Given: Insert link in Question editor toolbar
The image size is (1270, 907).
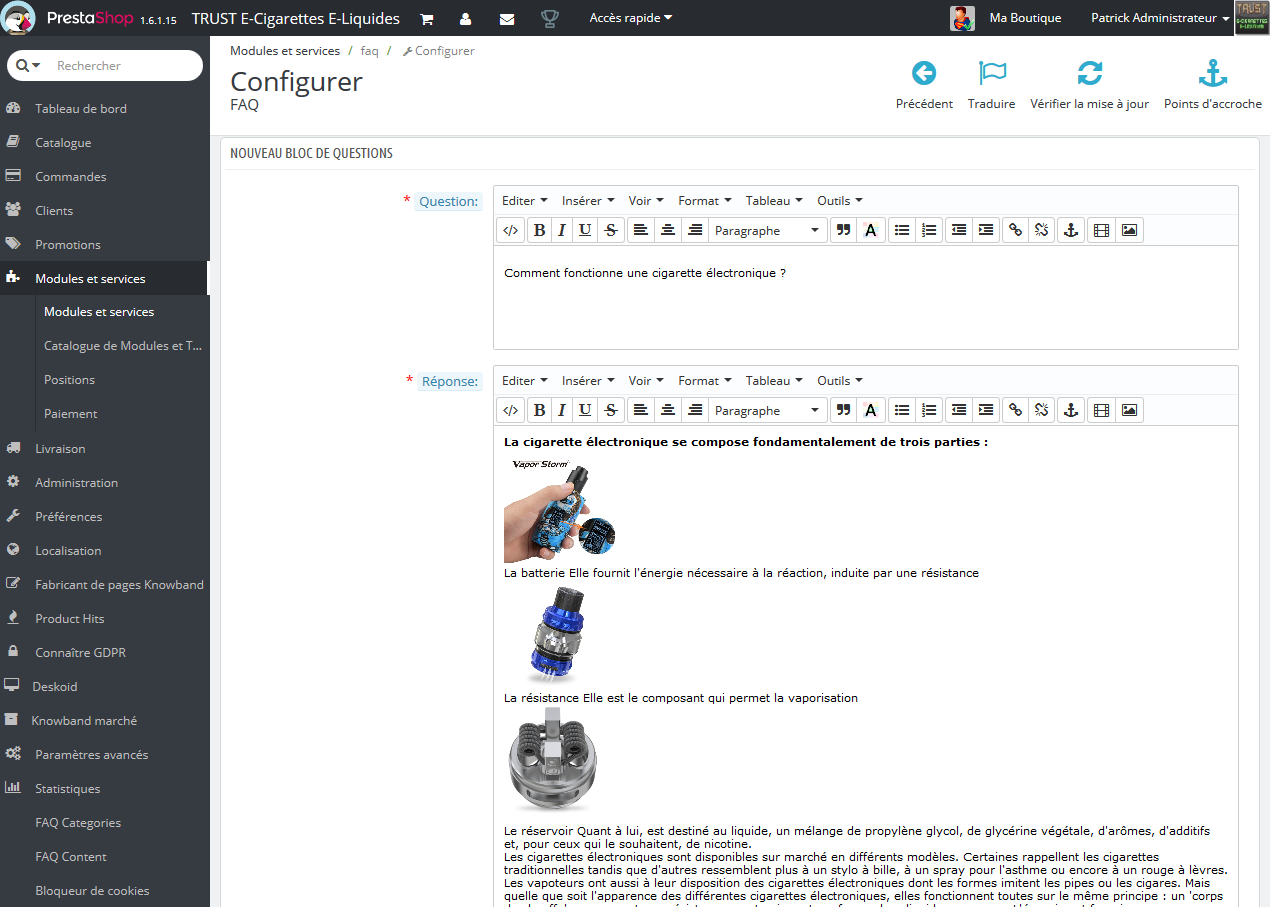Looking at the screenshot, I should pos(1015,230).
